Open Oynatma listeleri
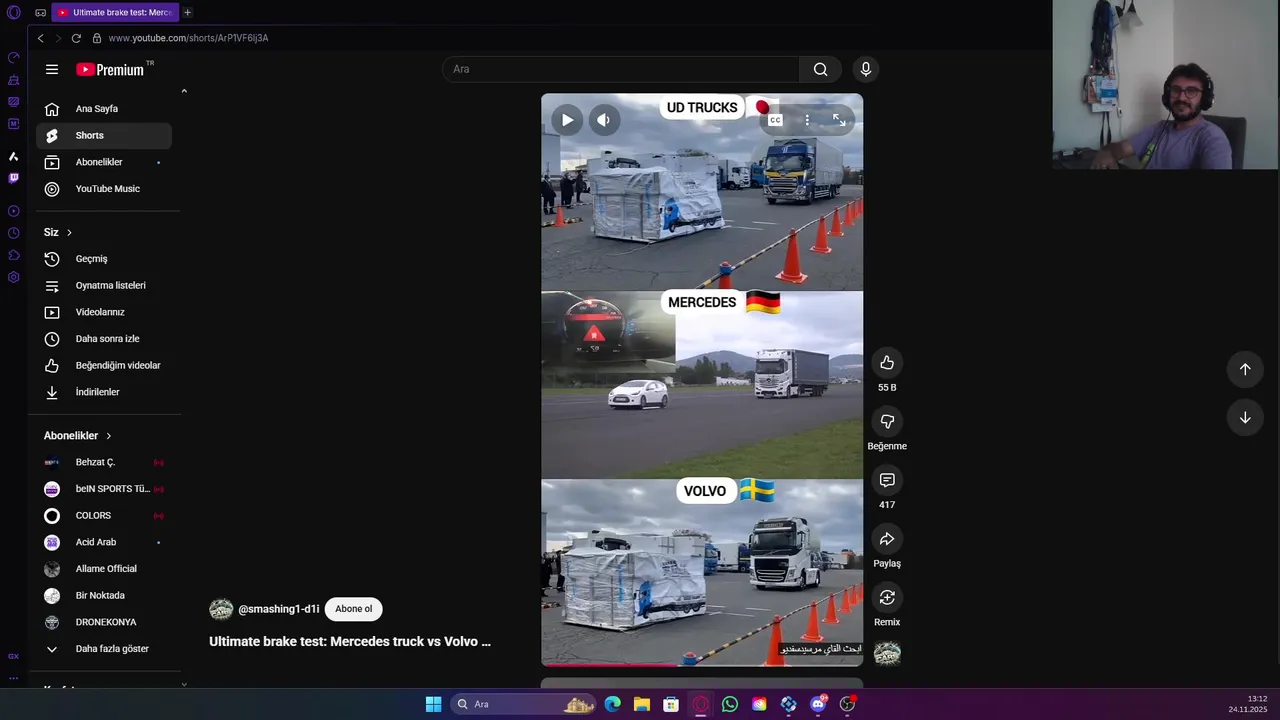The image size is (1280, 720). (x=104, y=285)
